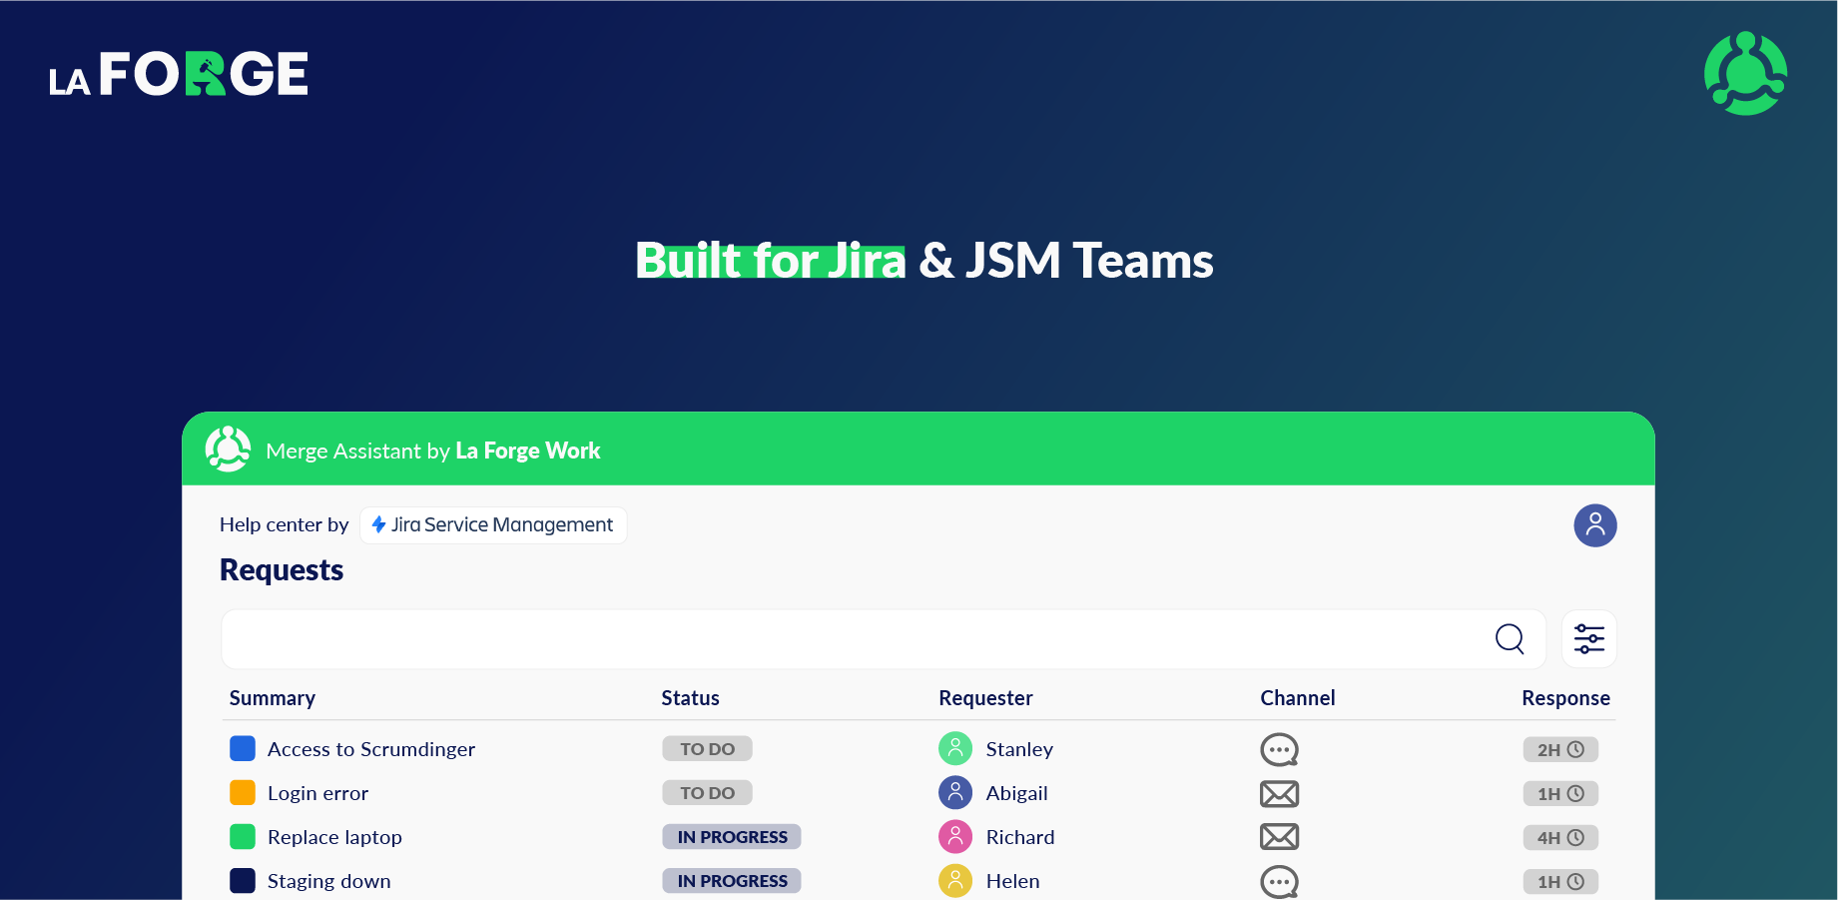Image resolution: width=1838 pixels, height=900 pixels.
Task: Click email channel icon for Replace laptop
Action: 1279,837
